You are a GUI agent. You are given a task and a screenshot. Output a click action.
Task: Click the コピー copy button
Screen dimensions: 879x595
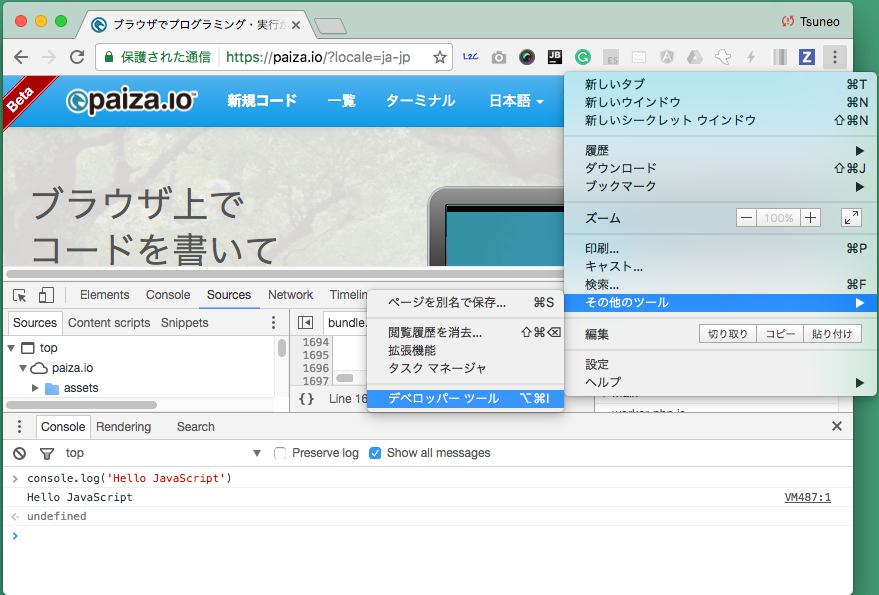[x=780, y=334]
